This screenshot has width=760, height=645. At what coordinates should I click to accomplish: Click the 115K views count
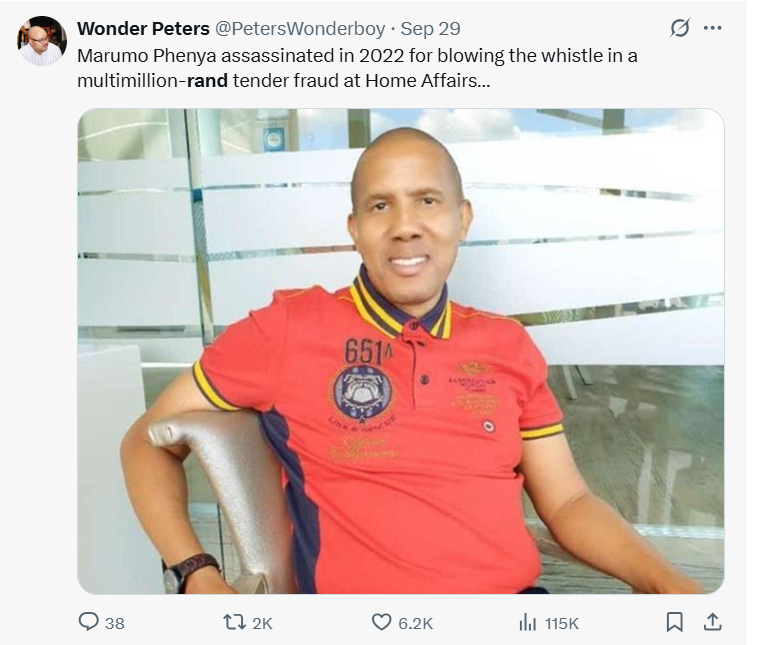pos(562,623)
